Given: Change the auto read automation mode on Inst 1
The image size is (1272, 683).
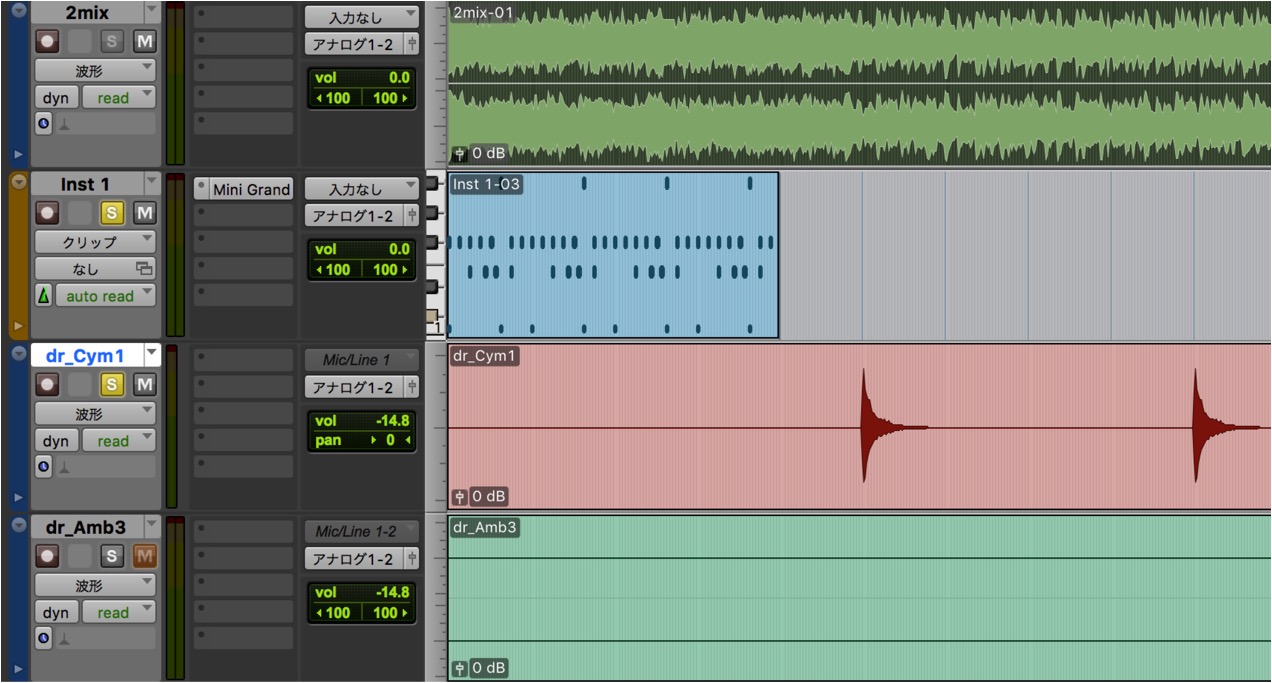Looking at the screenshot, I should click(106, 296).
